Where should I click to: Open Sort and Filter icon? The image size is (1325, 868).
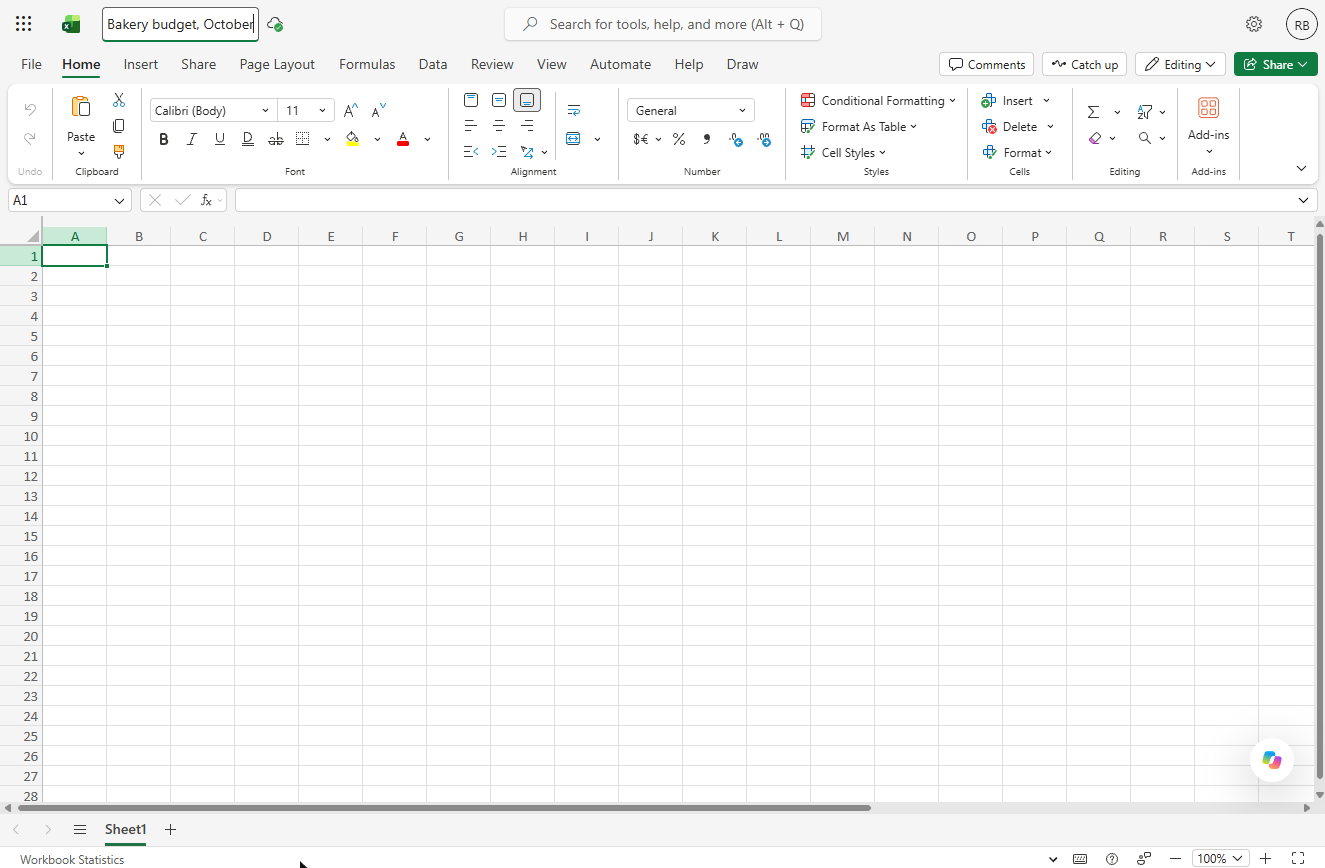point(1145,112)
